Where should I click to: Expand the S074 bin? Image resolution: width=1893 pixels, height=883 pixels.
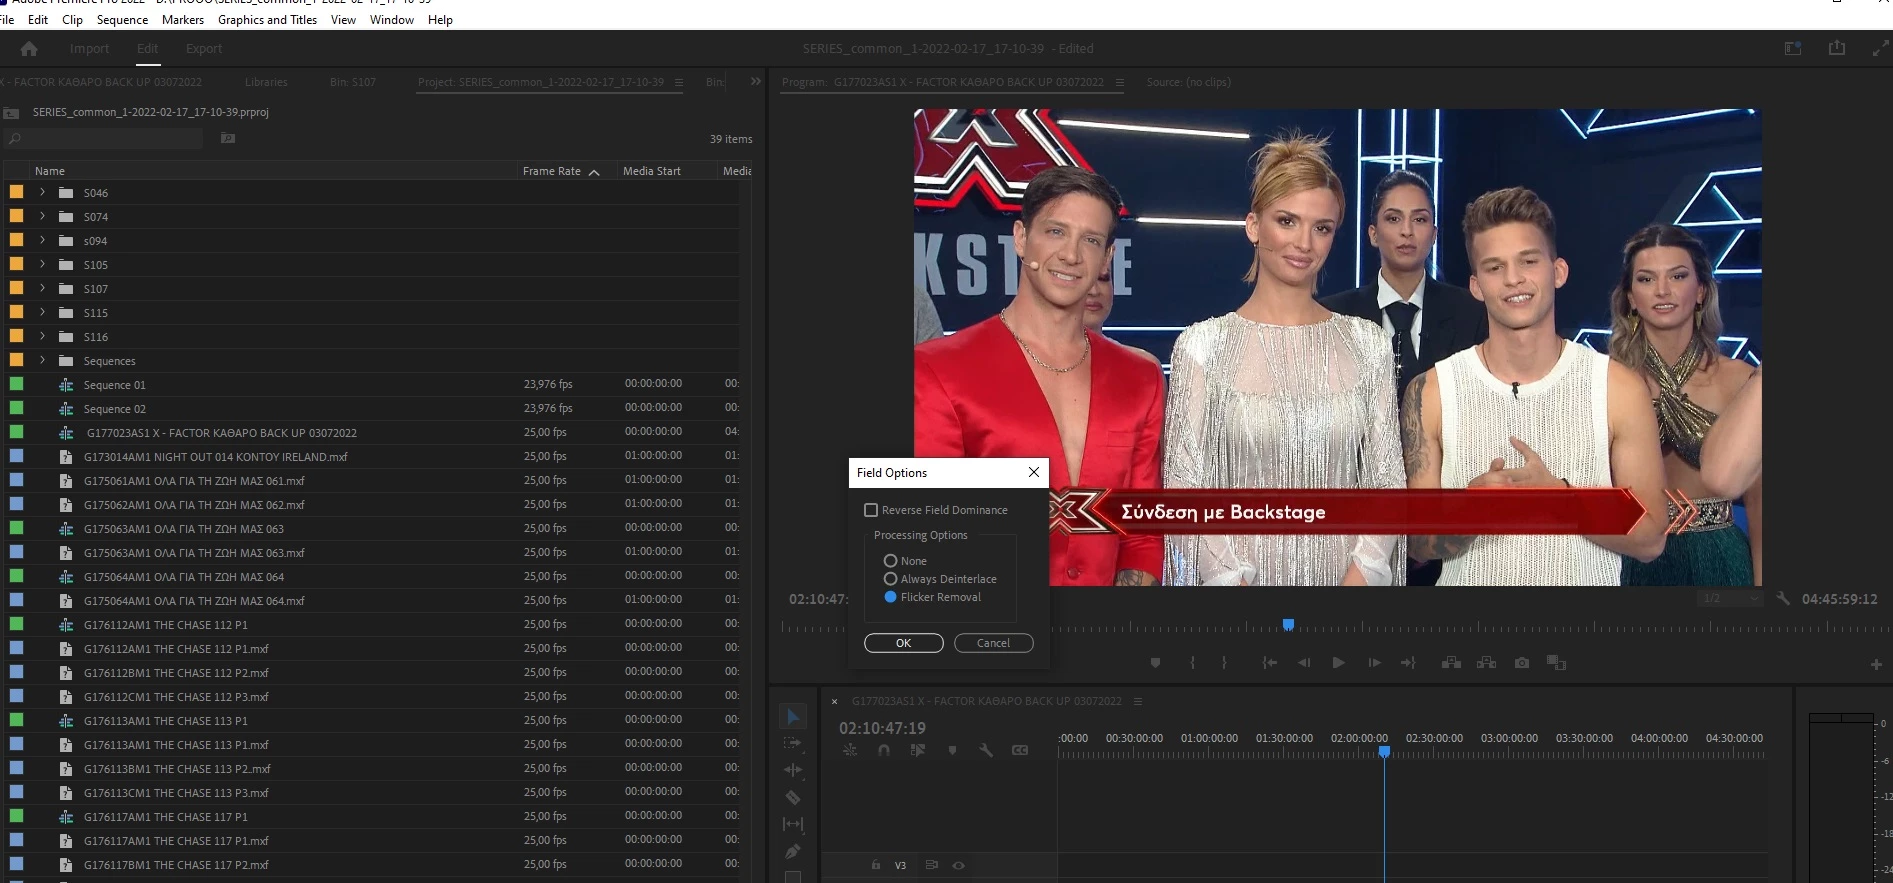(42, 216)
